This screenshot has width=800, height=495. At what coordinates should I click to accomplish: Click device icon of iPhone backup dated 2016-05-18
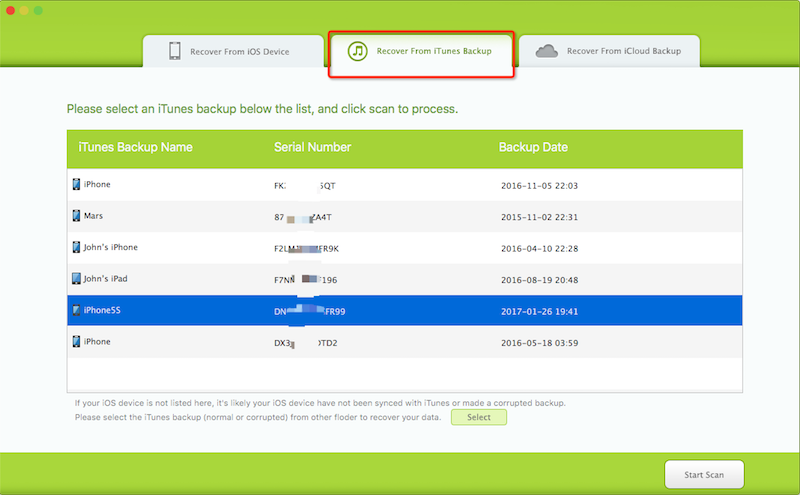coord(76,341)
